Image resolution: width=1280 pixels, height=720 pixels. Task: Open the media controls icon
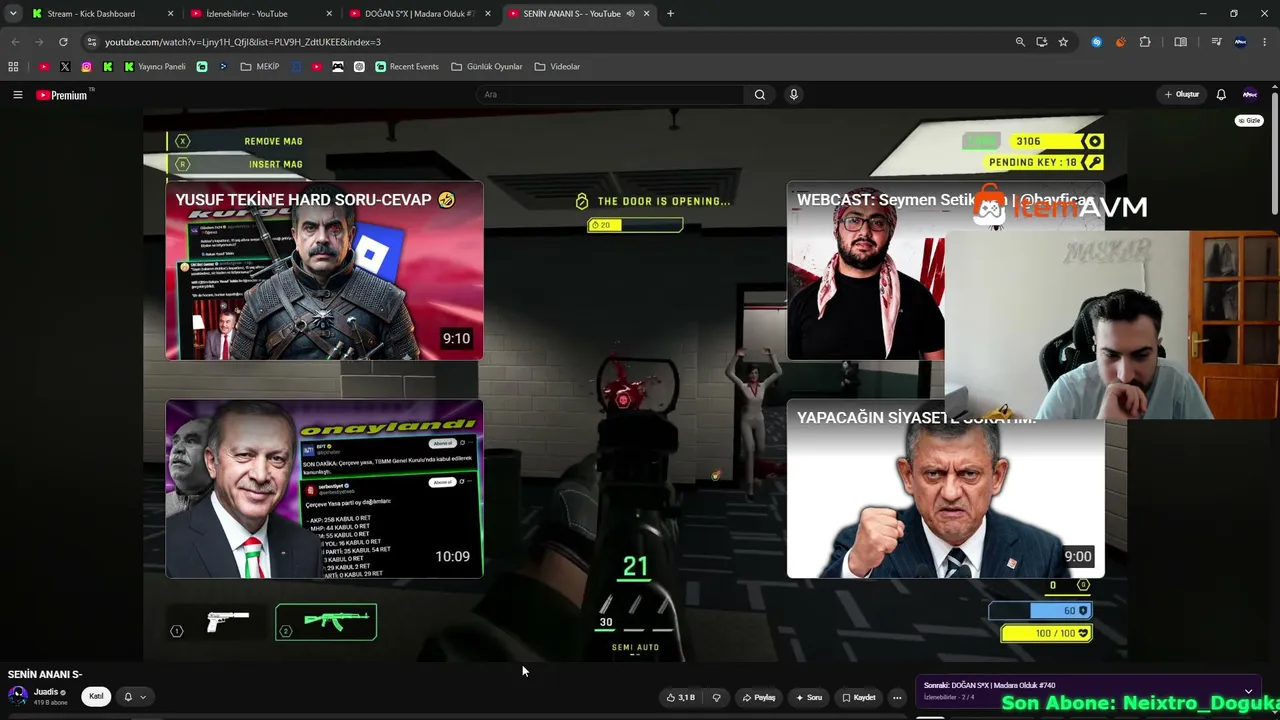tap(1216, 42)
